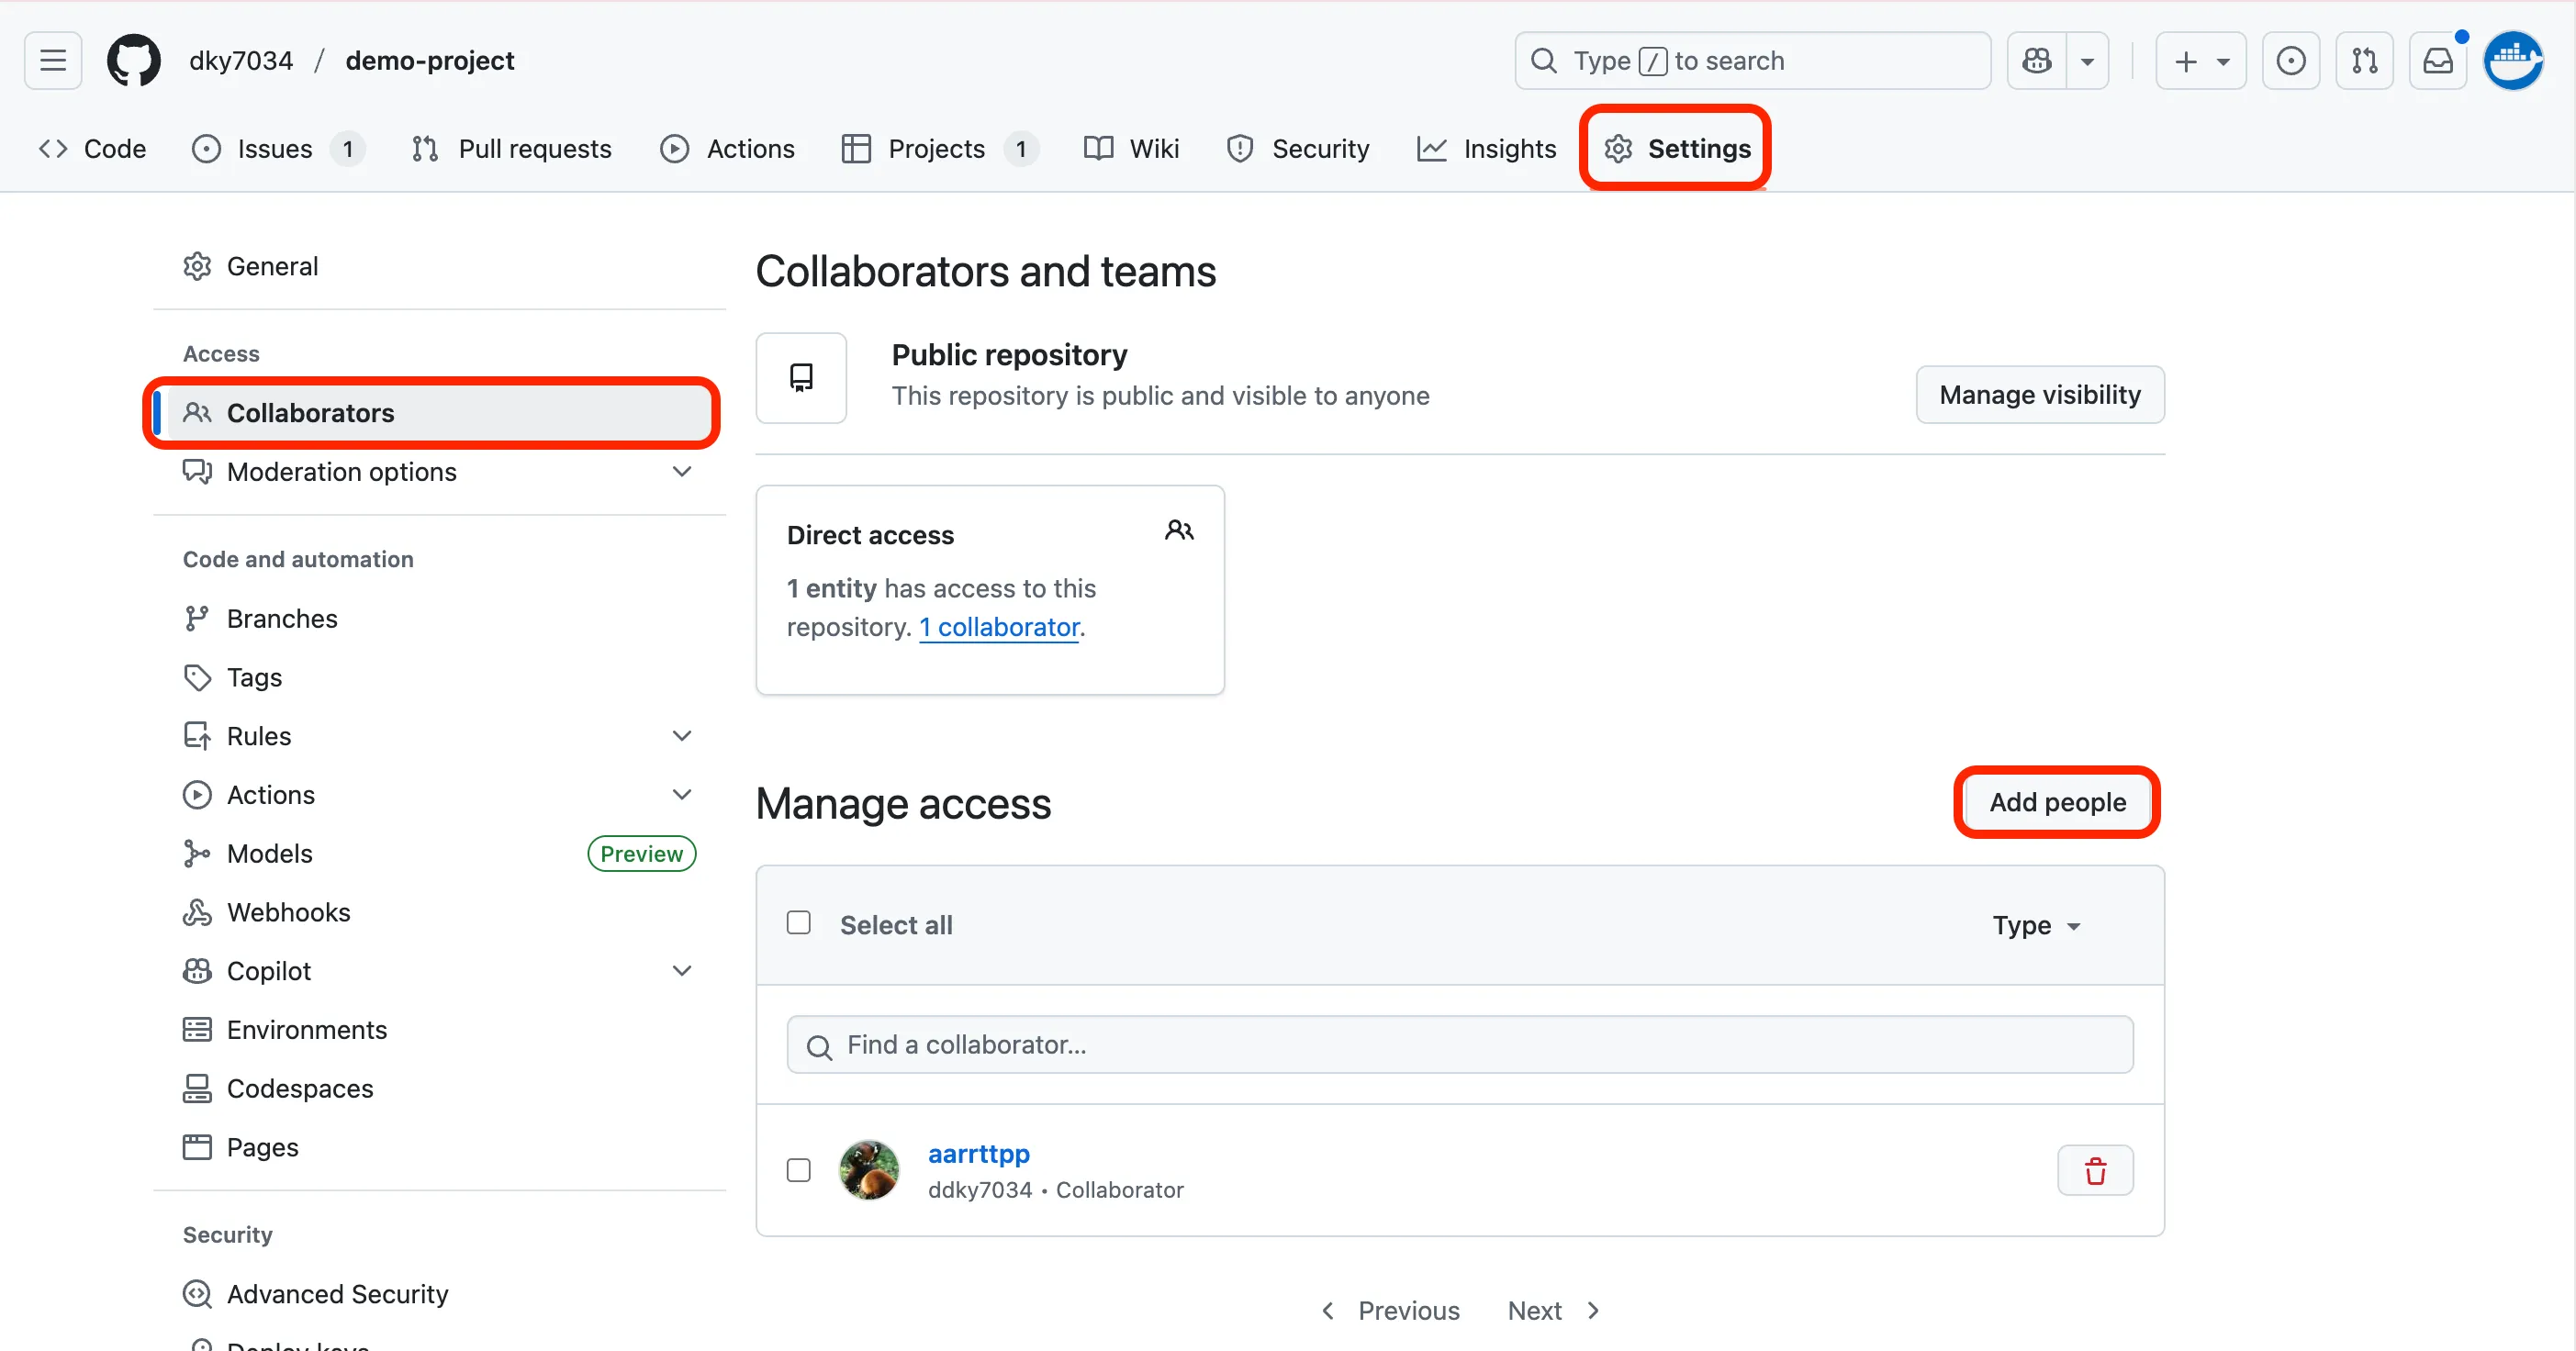This screenshot has width=2576, height=1351.
Task: Remove aarrttpp with the trash icon
Action: click(x=2095, y=1170)
